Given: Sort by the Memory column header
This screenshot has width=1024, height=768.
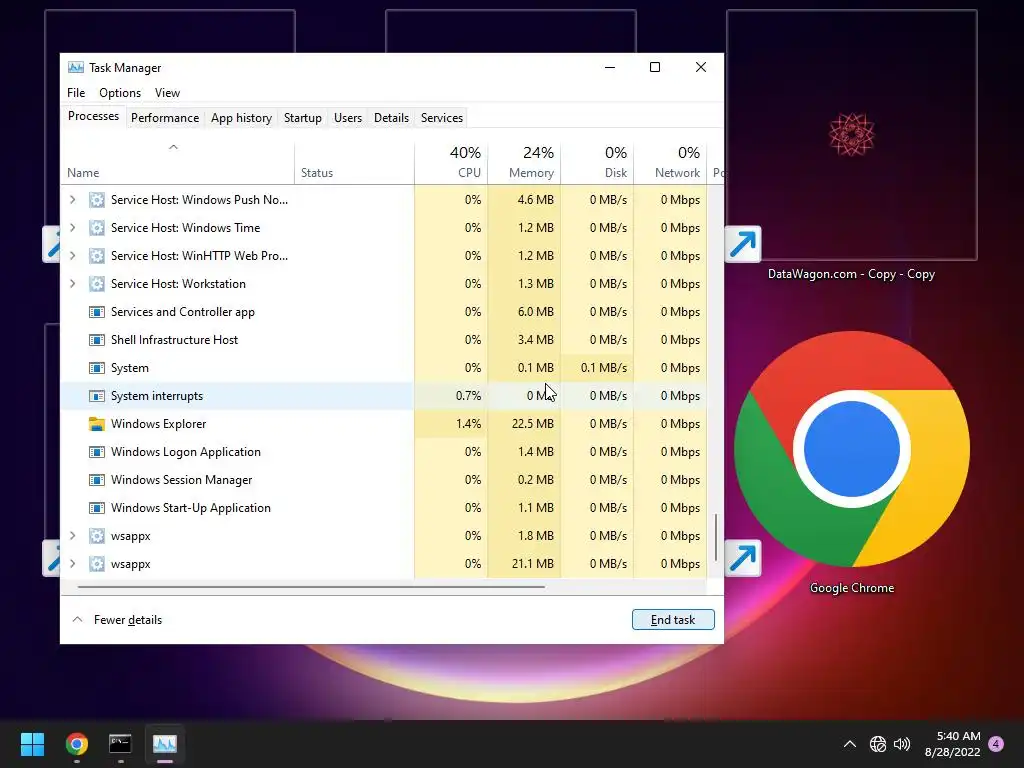Looking at the screenshot, I should [x=524, y=163].
